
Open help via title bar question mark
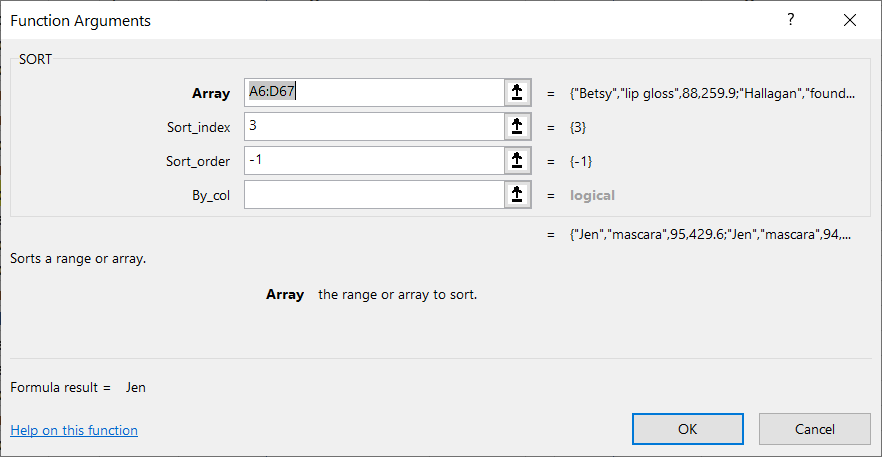(x=790, y=20)
